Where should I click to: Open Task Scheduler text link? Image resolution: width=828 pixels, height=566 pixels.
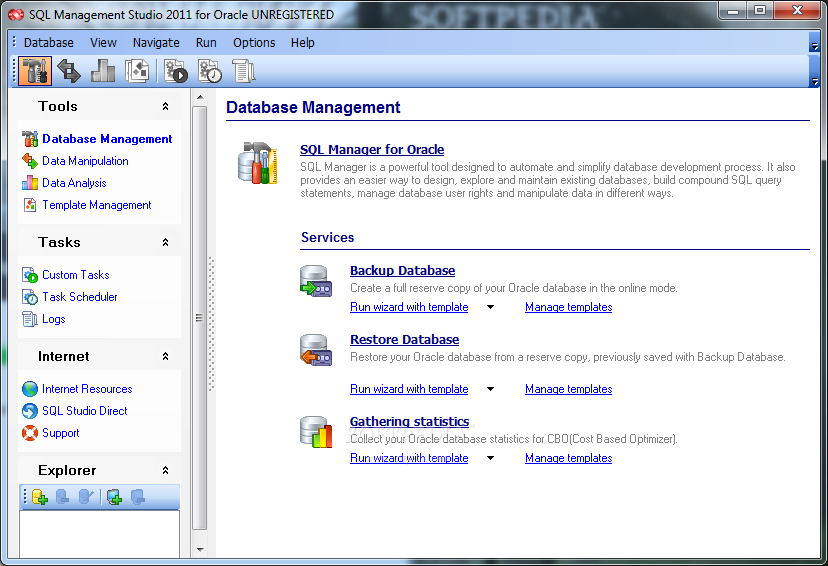coord(80,297)
